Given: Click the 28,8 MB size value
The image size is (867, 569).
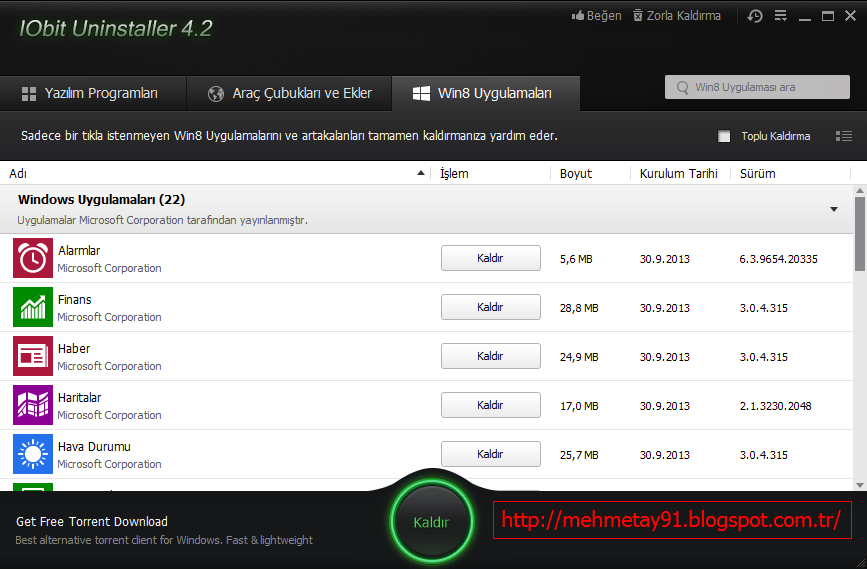Looking at the screenshot, I should tap(579, 308).
